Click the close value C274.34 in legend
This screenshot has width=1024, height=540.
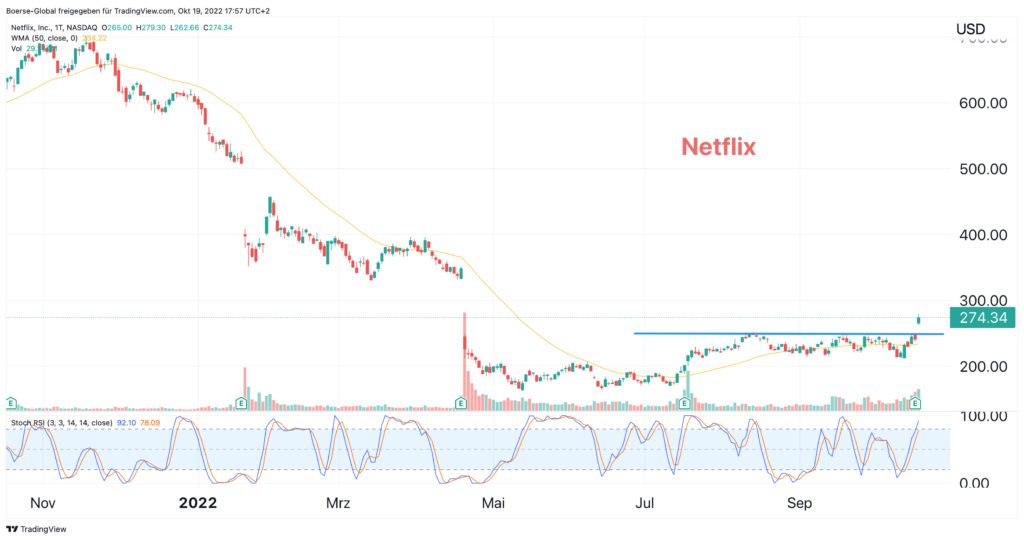218,27
